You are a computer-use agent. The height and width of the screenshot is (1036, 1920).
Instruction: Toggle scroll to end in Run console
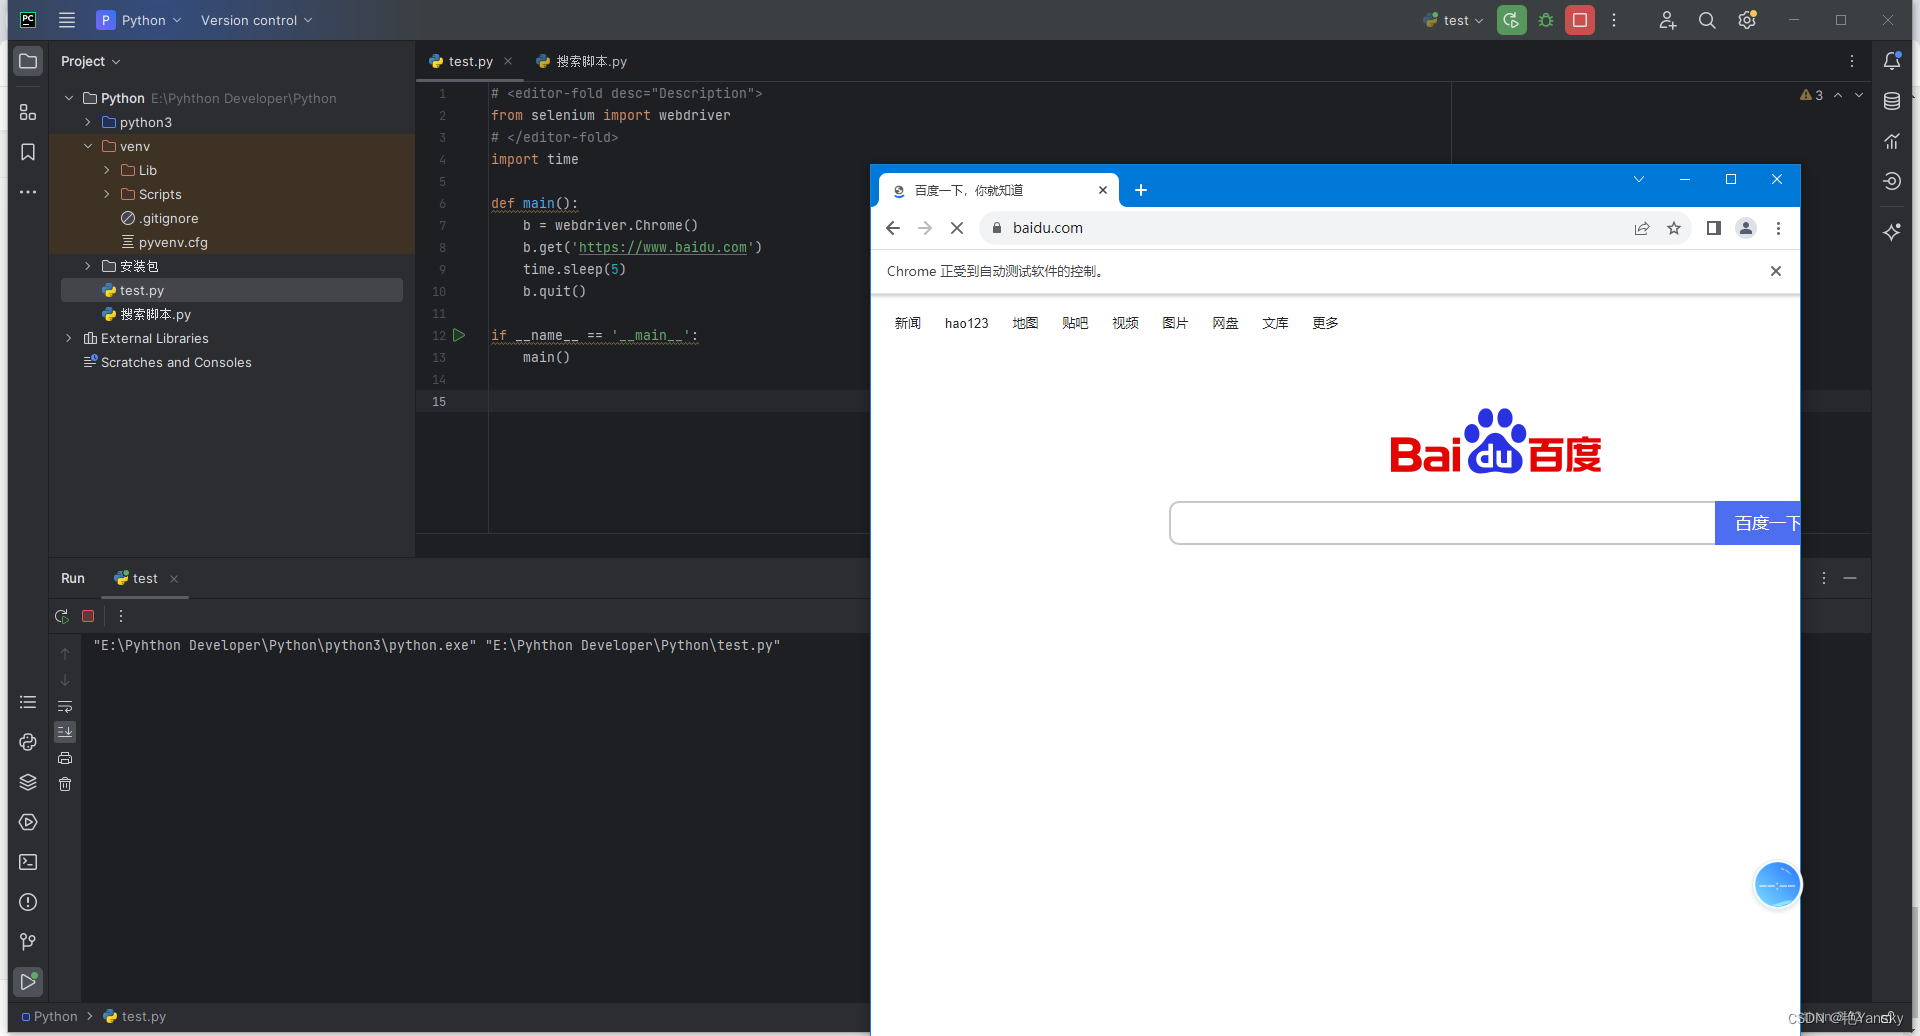65,732
